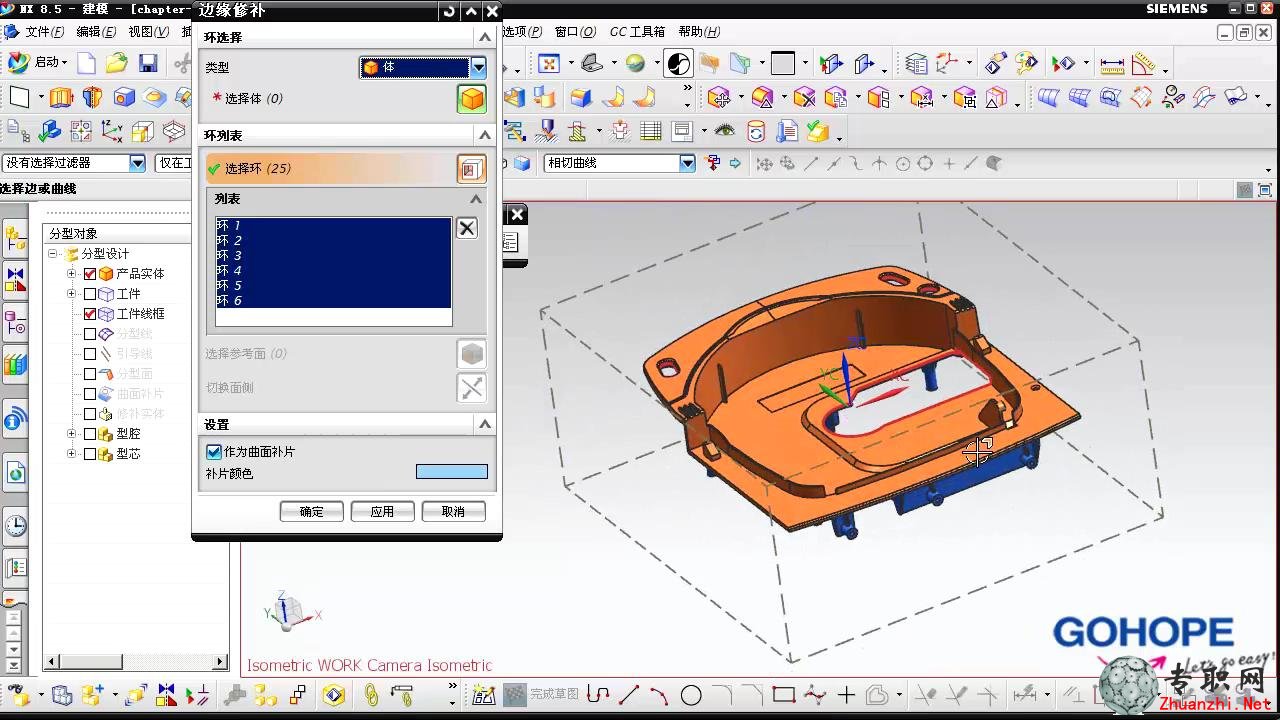Expand the 产品实体 tree node
The width and height of the screenshot is (1280, 720).
[x=72, y=274]
